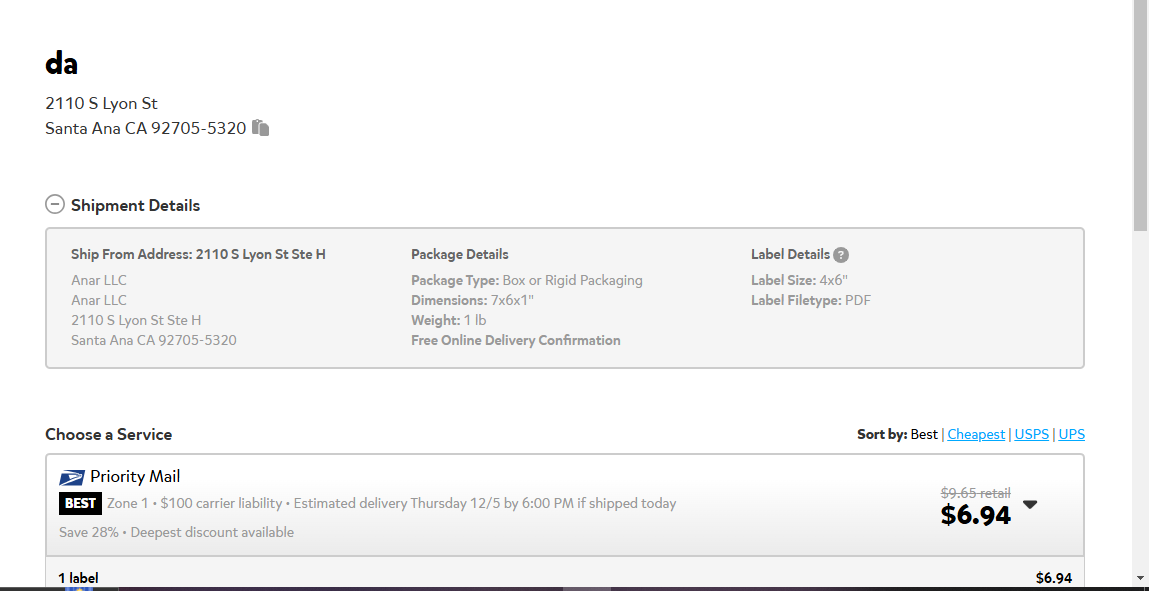Expand the Priority Mail price dropdown arrow
1149x591 pixels.
coord(1030,505)
